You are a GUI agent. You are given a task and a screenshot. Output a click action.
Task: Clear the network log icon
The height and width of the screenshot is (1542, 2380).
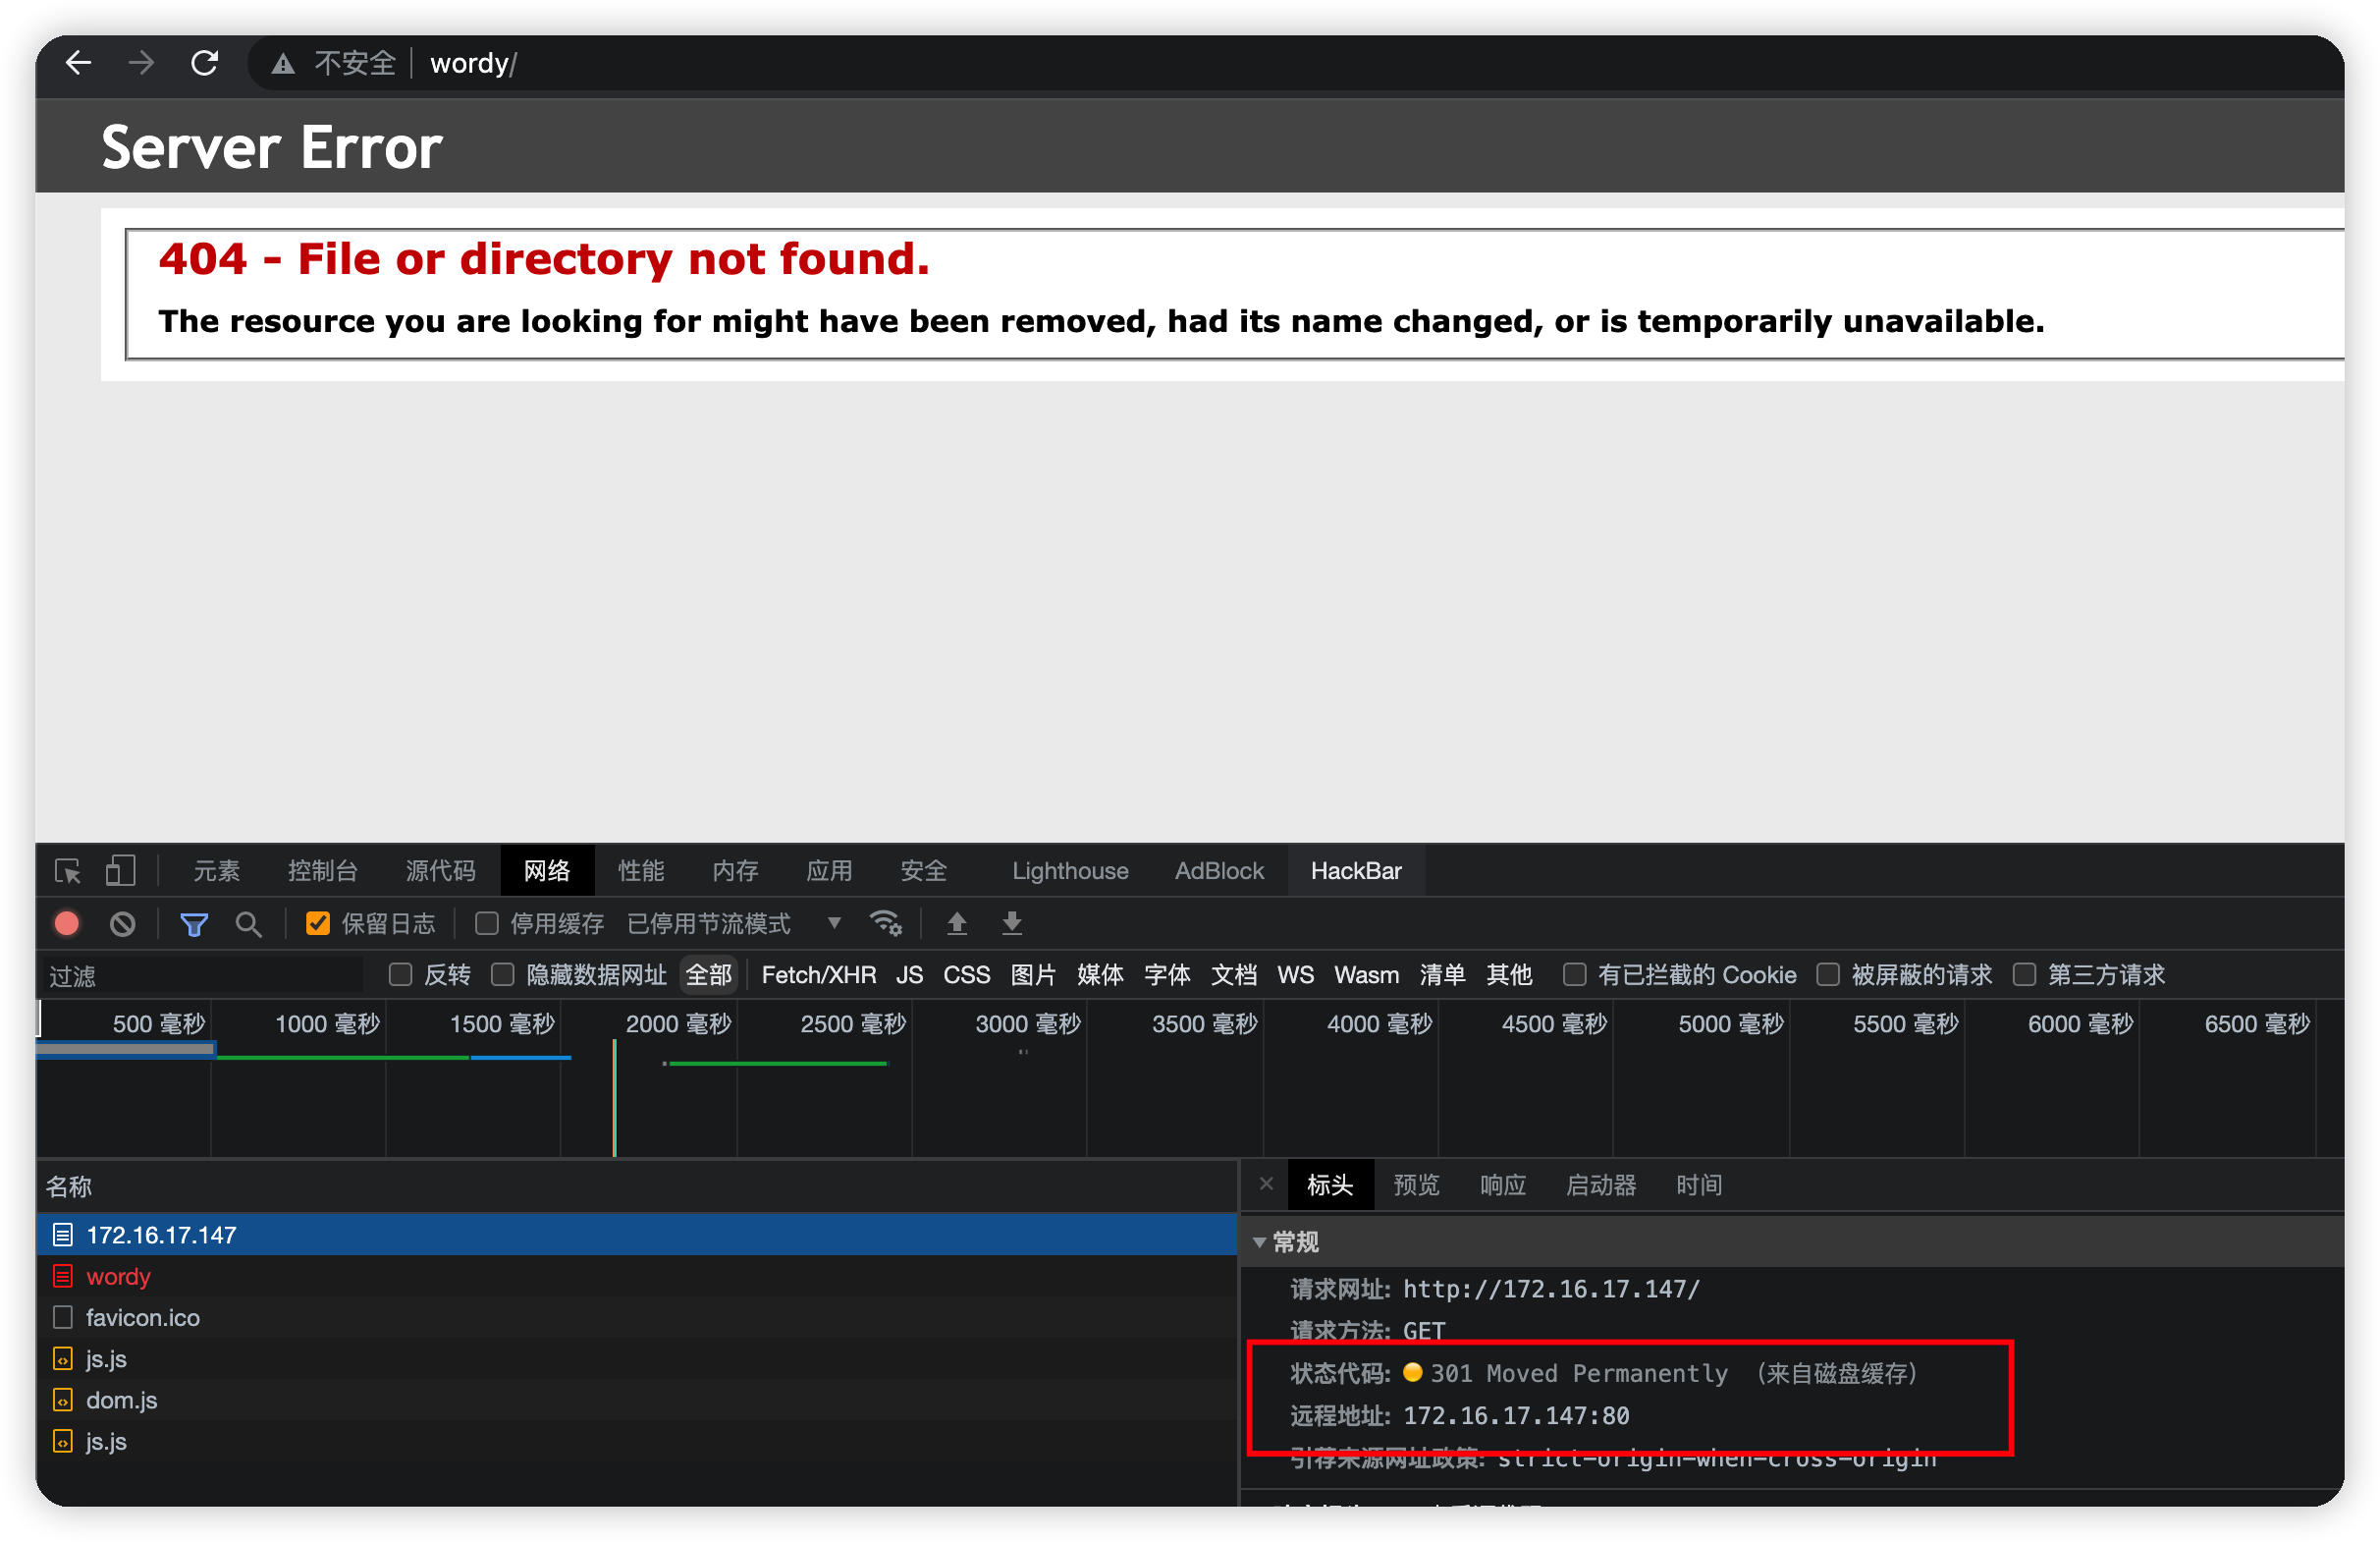pos(123,924)
